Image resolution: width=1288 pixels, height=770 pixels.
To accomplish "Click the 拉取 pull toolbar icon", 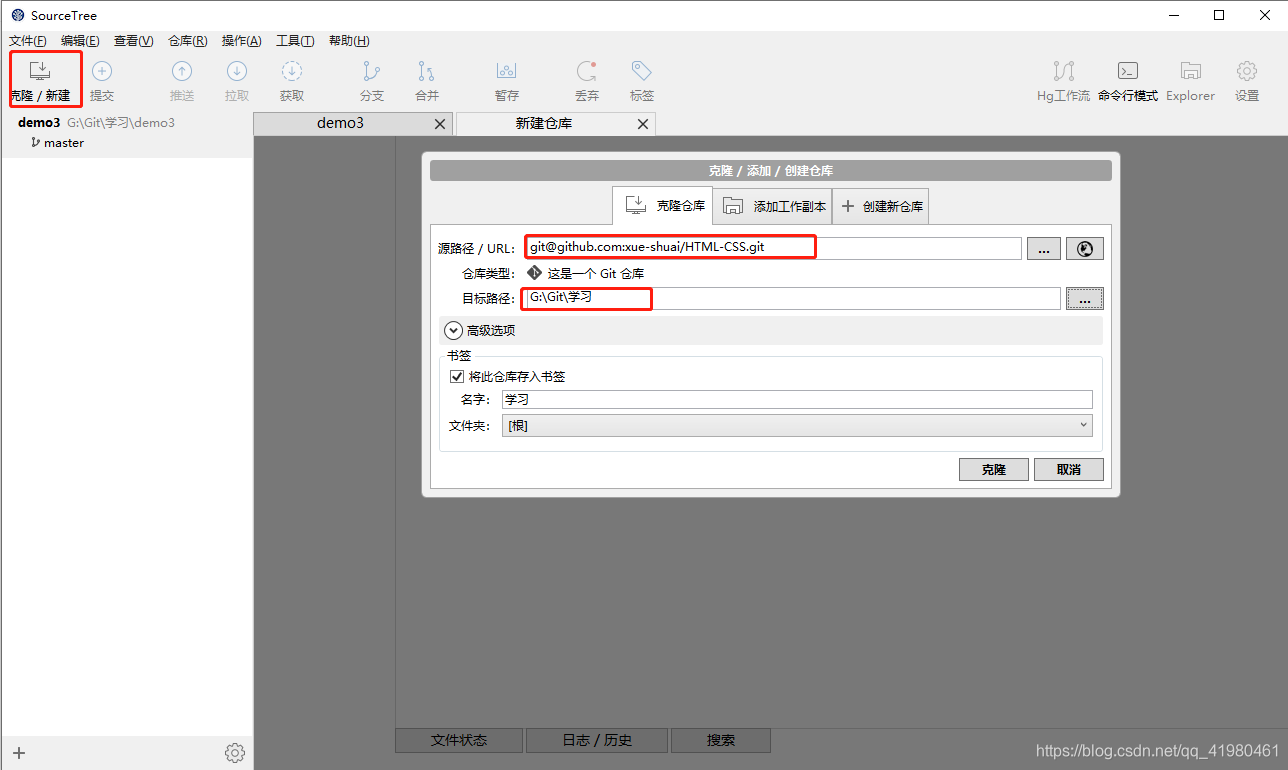I will pos(237,71).
